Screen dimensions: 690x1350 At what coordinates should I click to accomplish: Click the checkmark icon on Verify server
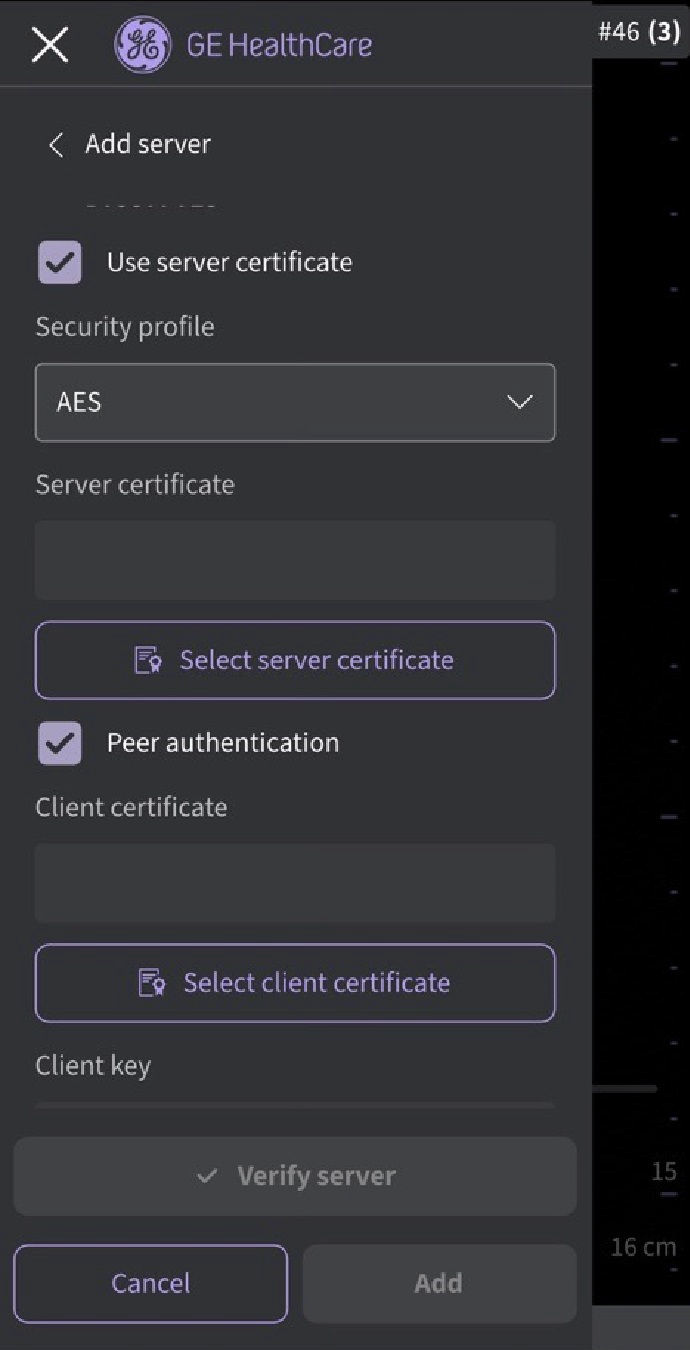207,1176
